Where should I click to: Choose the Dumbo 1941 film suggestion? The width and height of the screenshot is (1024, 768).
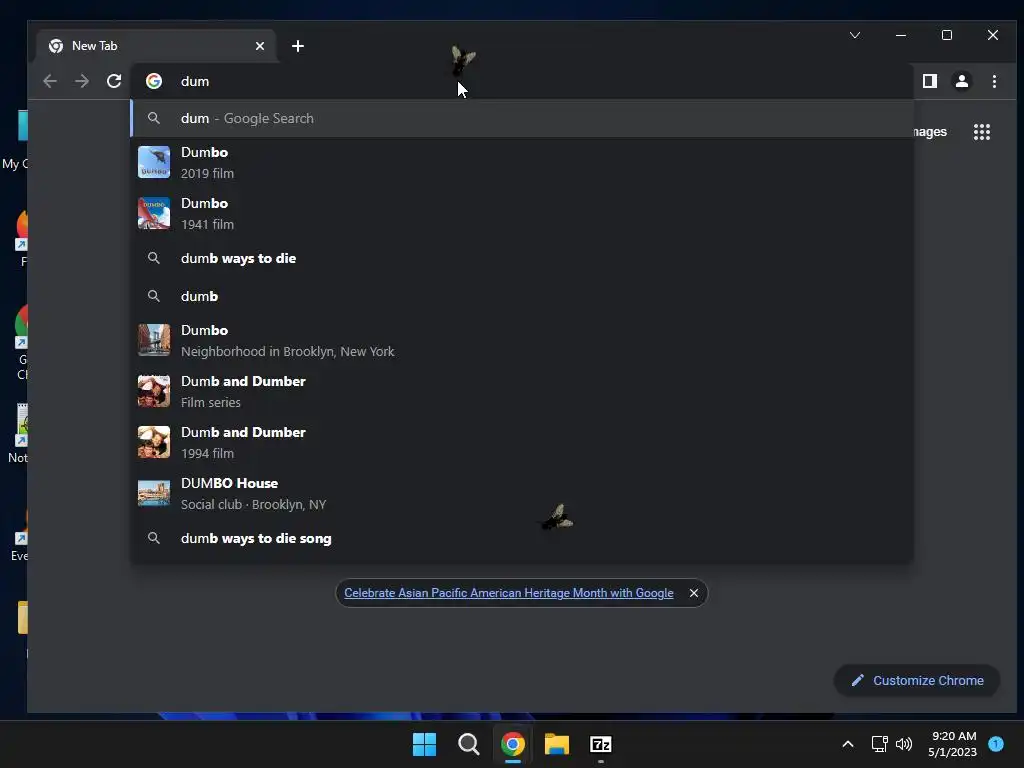[x=522, y=213]
